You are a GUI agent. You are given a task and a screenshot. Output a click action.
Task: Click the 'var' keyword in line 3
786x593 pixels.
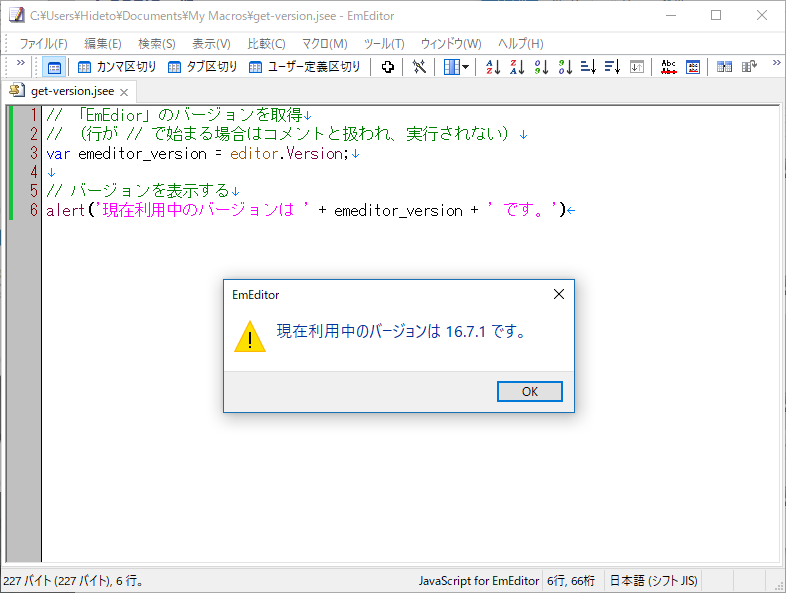pos(58,153)
